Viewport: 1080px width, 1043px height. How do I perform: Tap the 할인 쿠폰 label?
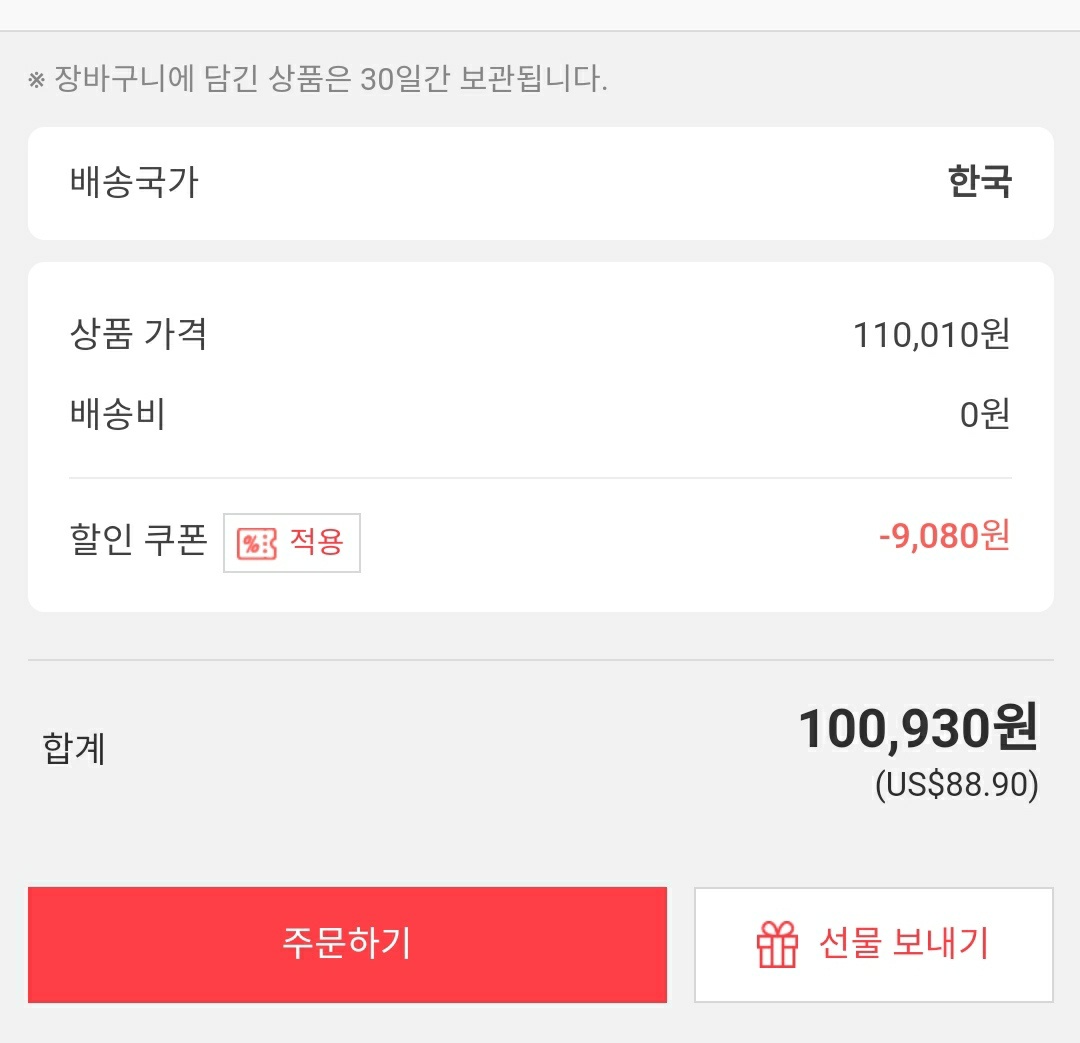138,541
